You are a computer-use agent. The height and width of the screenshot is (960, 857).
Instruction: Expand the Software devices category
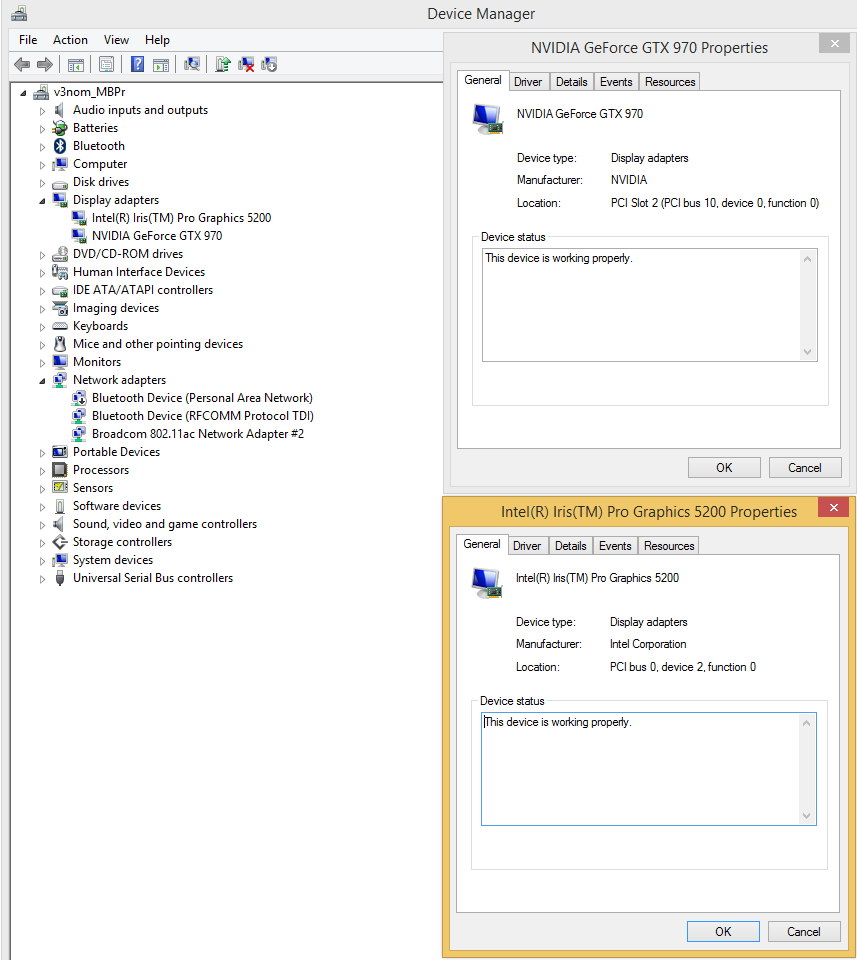click(x=42, y=507)
